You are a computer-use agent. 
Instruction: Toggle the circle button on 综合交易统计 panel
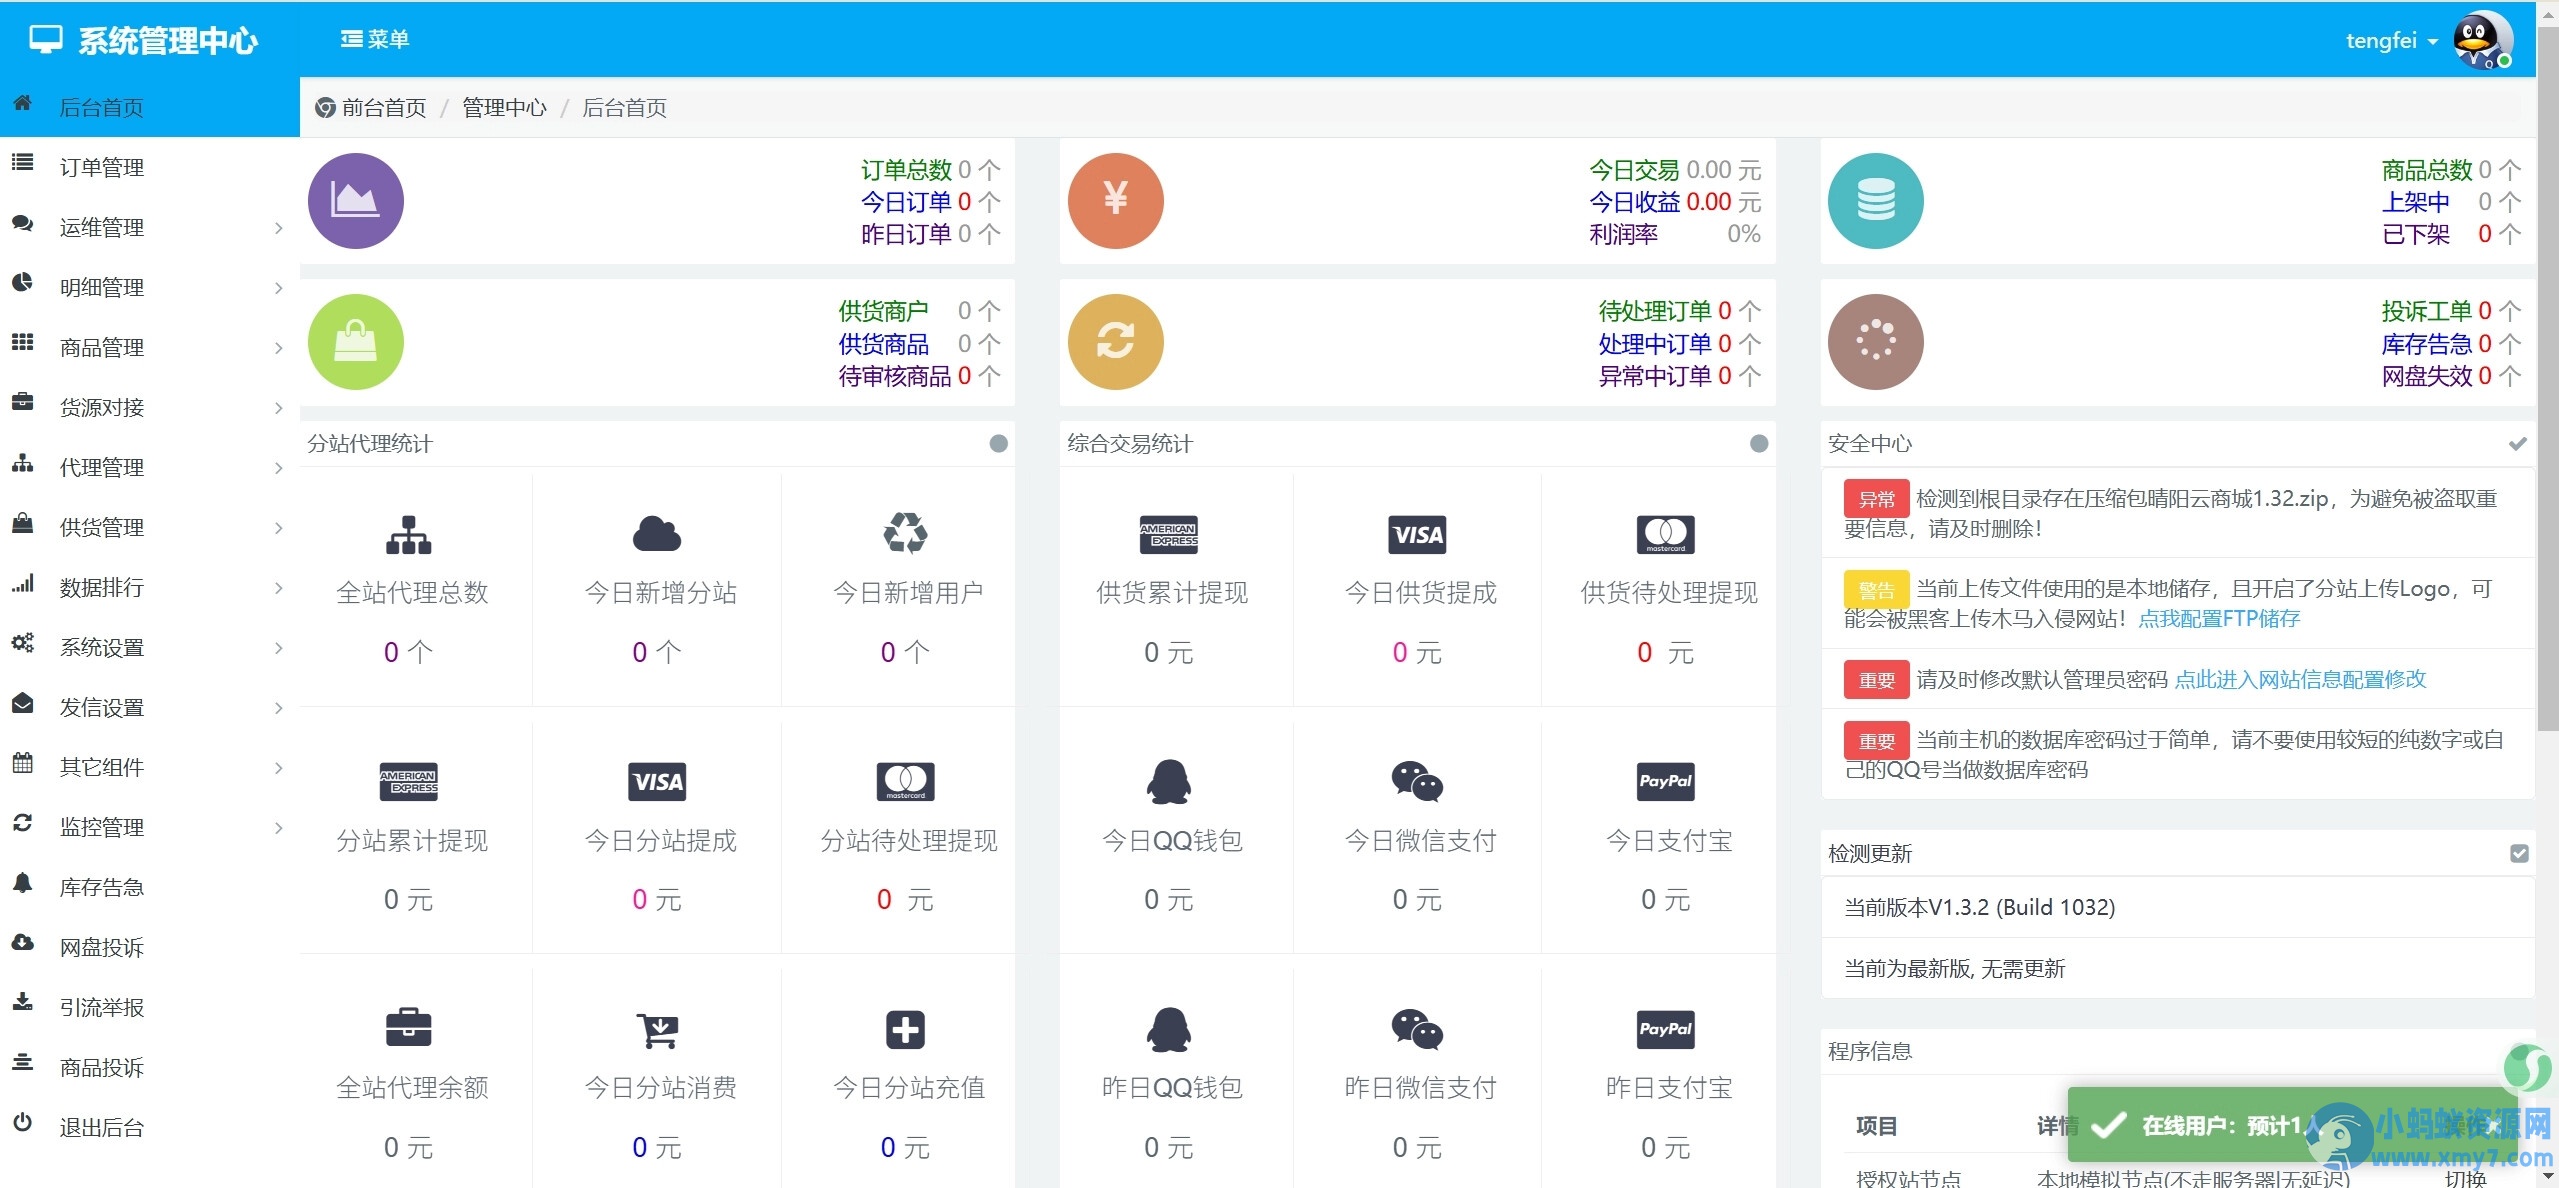click(x=1759, y=444)
